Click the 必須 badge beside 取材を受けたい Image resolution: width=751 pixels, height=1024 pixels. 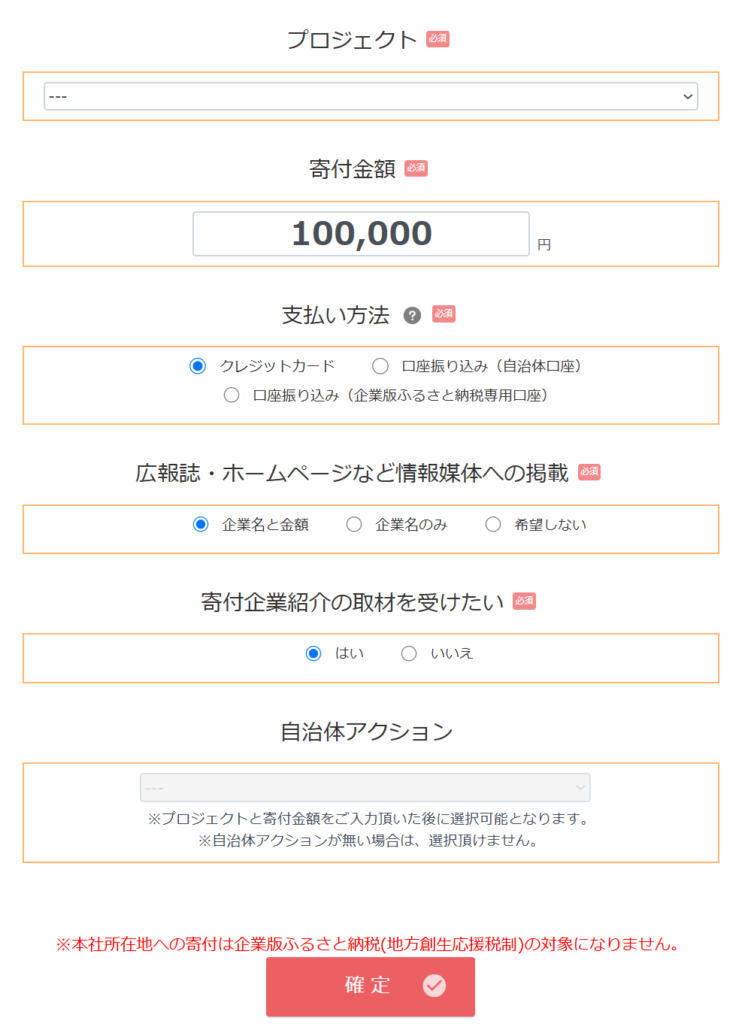tap(525, 601)
